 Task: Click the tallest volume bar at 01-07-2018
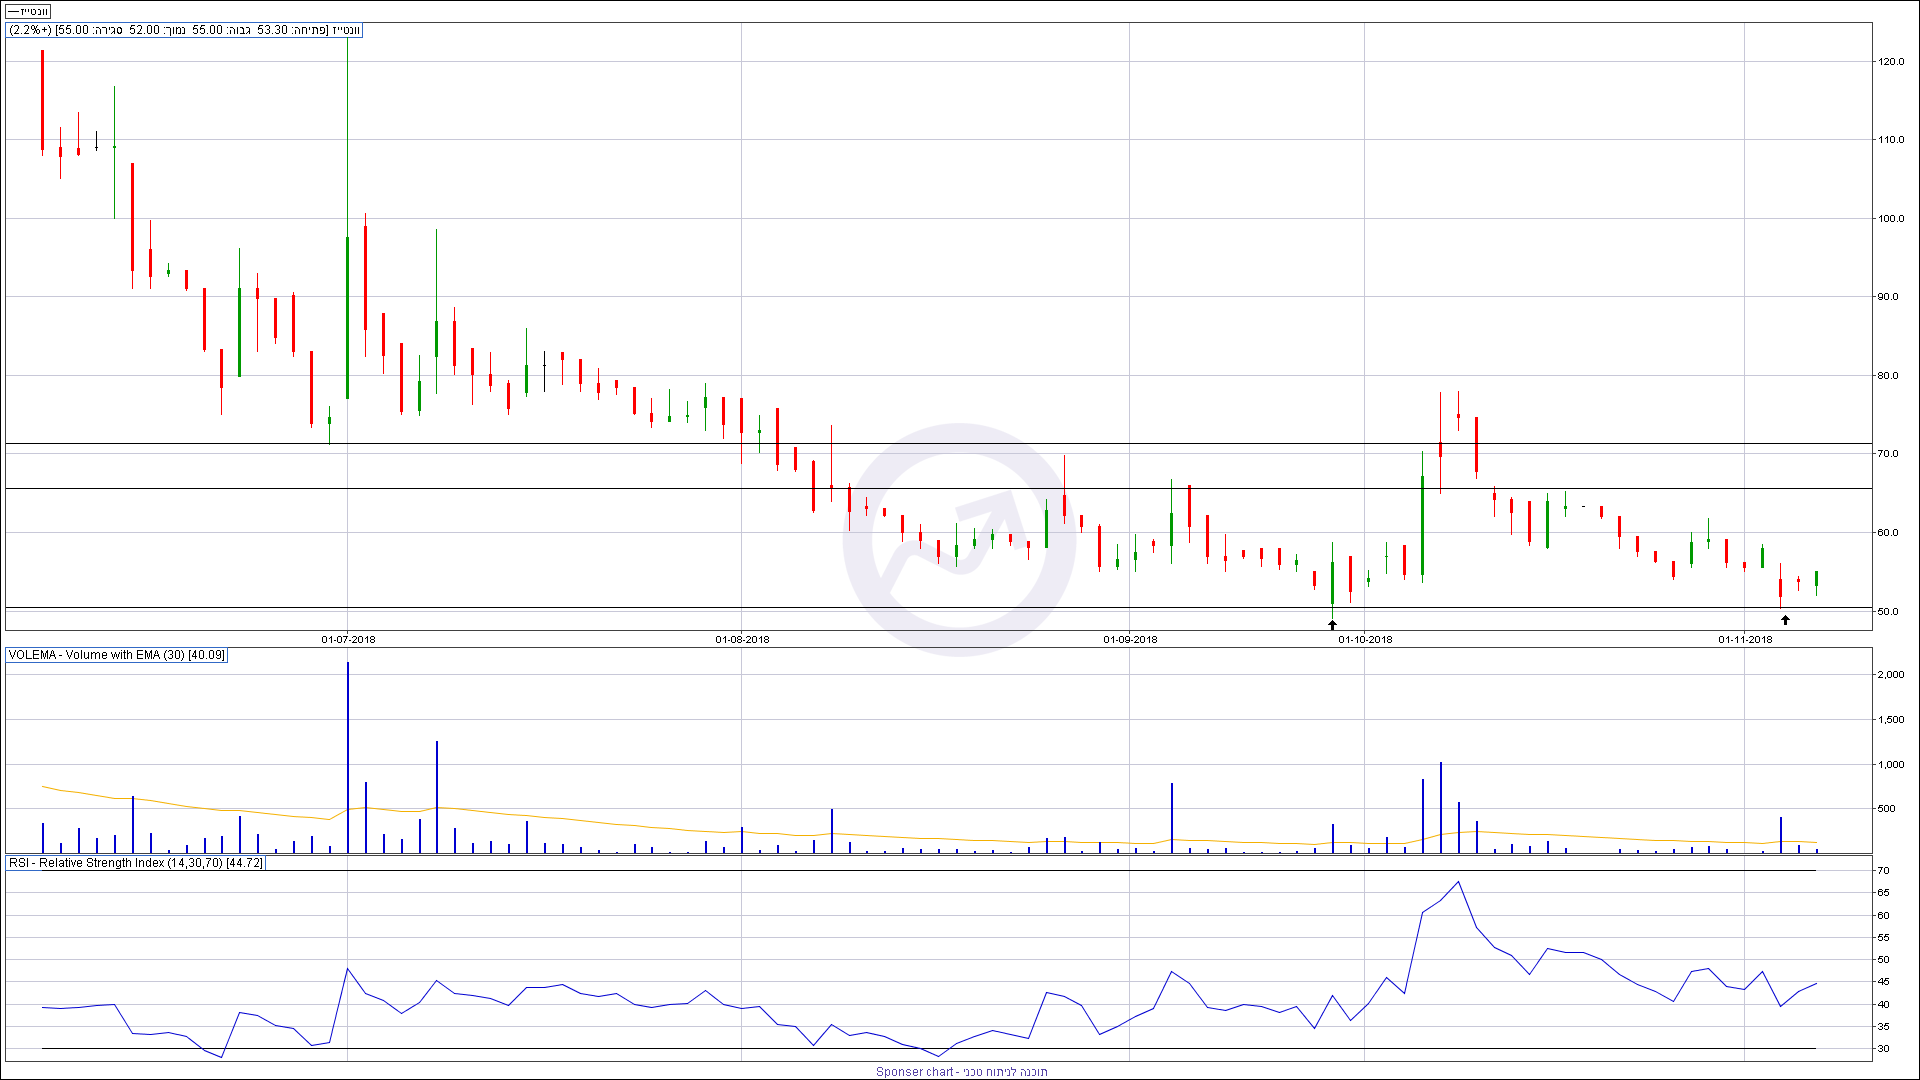[x=348, y=750]
